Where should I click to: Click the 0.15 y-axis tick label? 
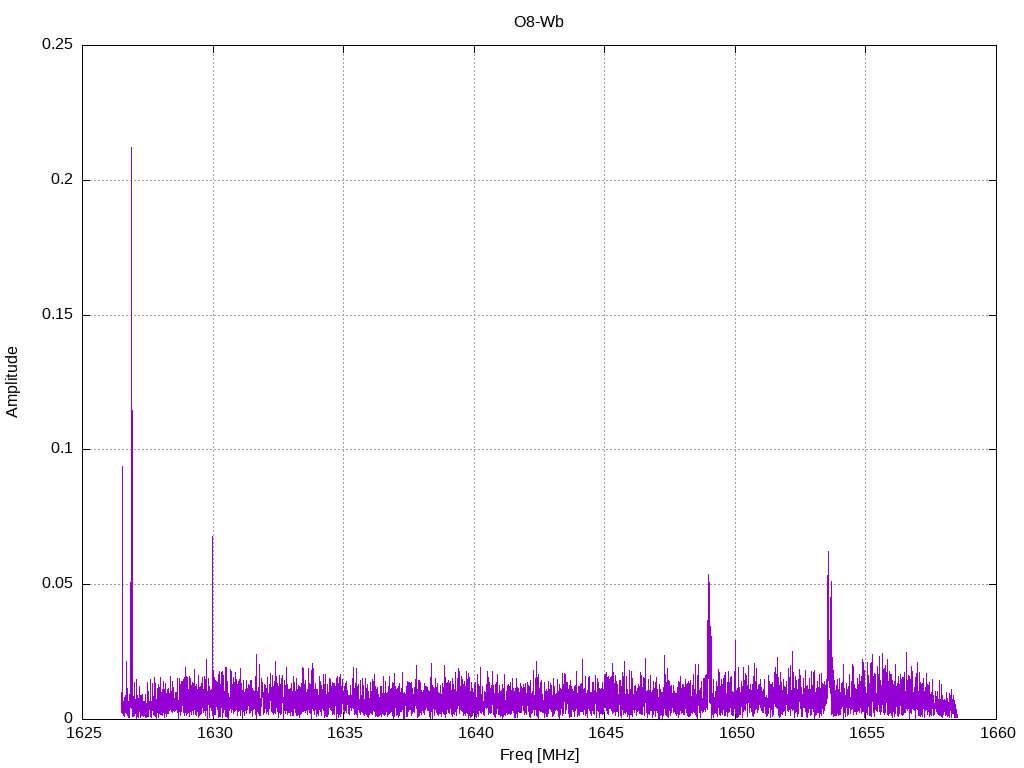[x=57, y=315]
